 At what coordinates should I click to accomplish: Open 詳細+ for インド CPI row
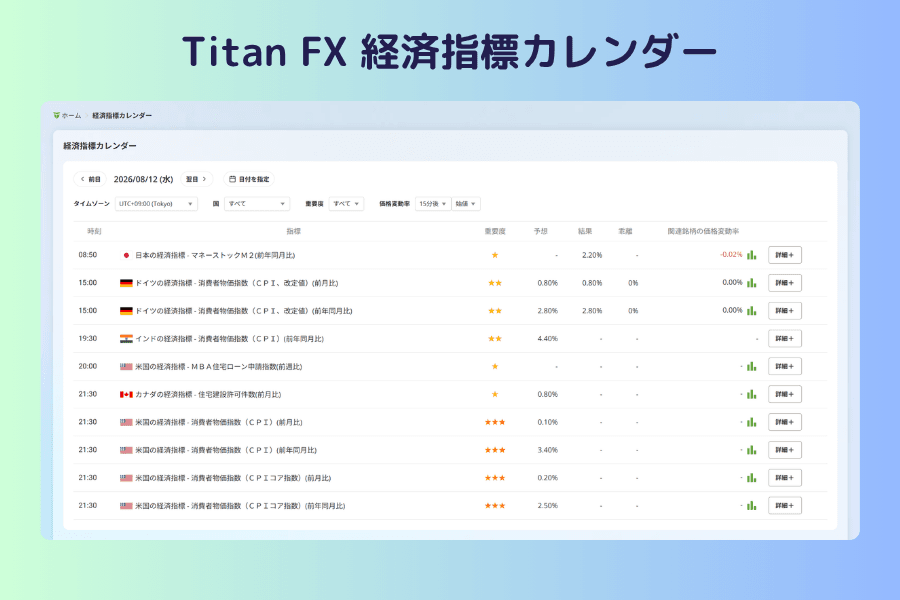(785, 338)
